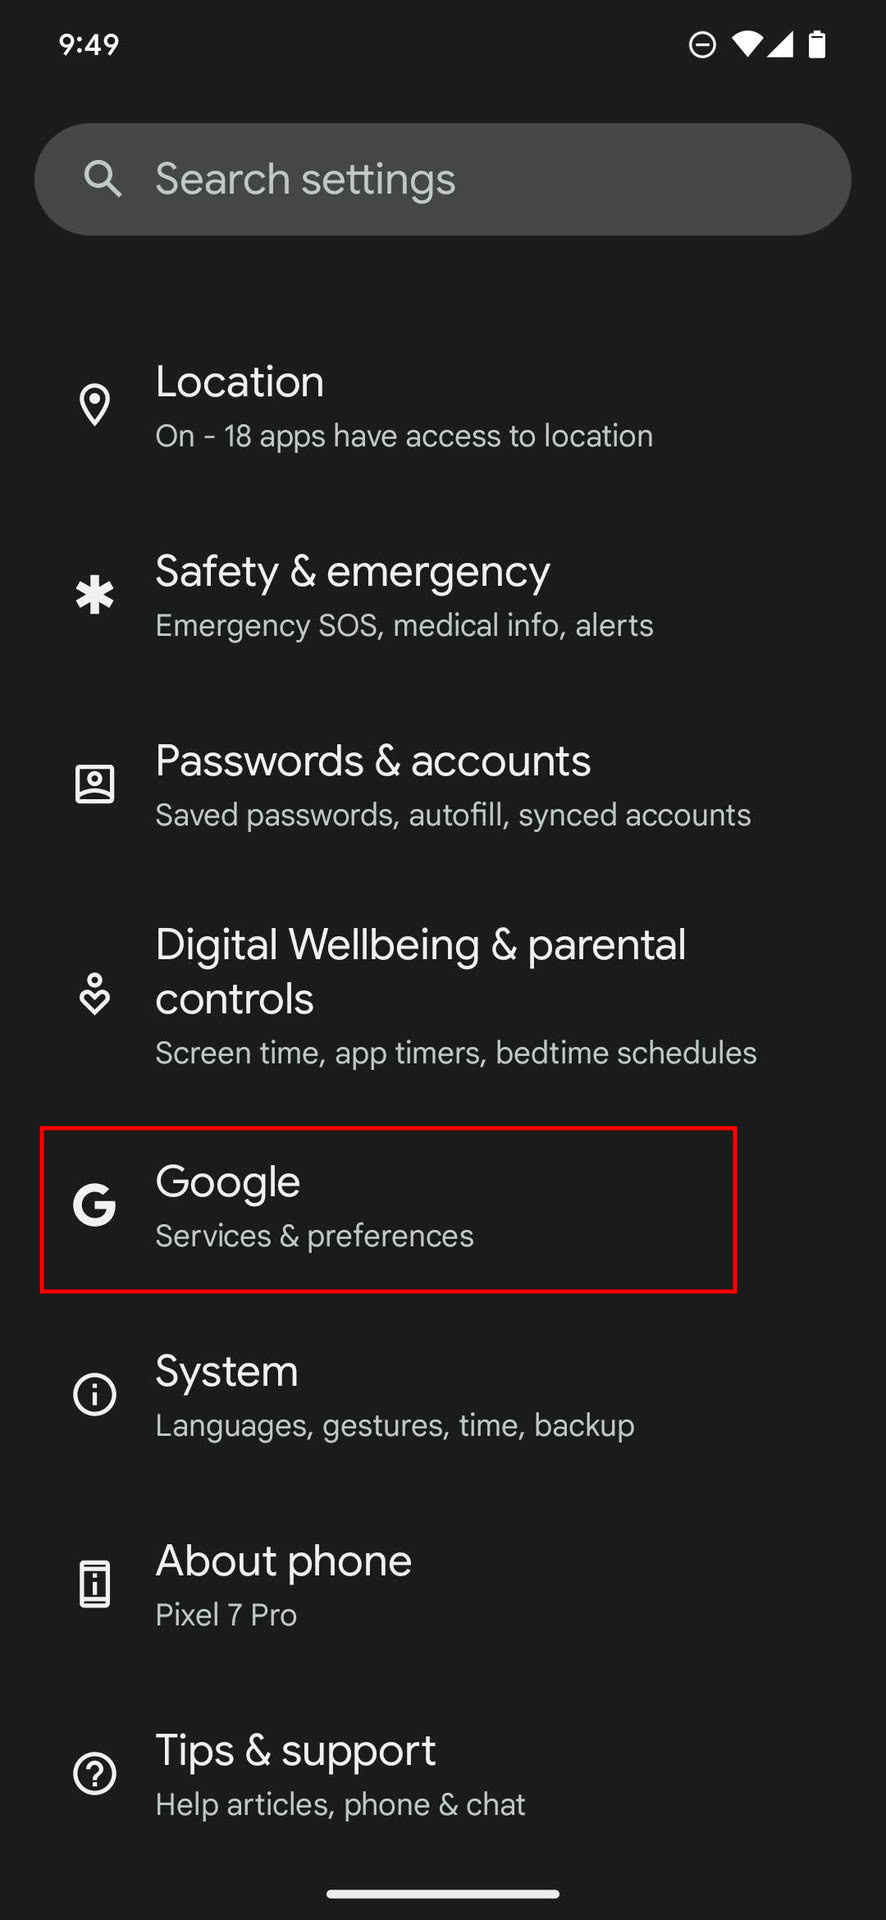Tap the About phone device icon
This screenshot has height=1920, width=886.
click(x=95, y=1584)
